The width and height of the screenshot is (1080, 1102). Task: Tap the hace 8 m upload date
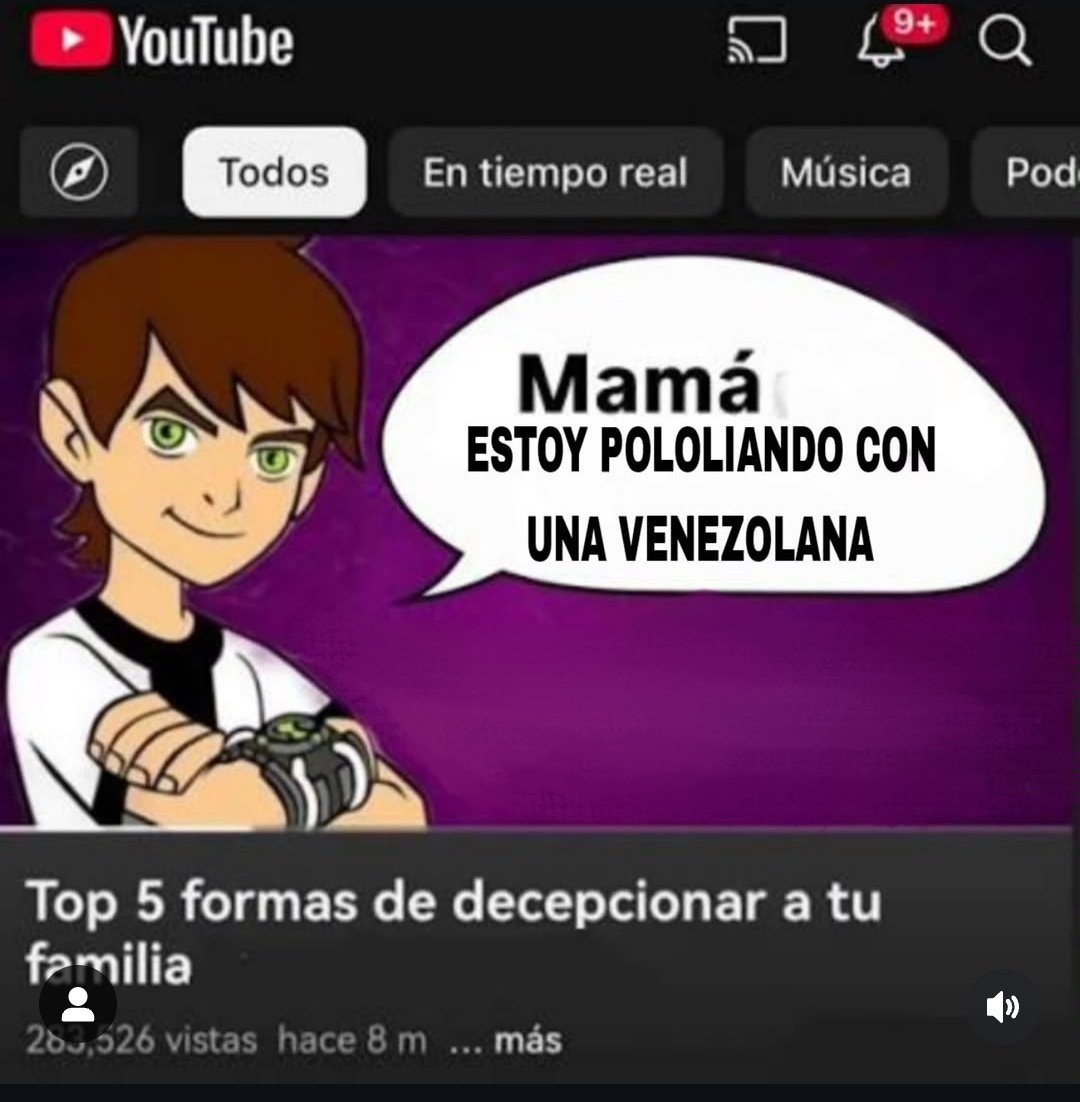pos(352,1041)
